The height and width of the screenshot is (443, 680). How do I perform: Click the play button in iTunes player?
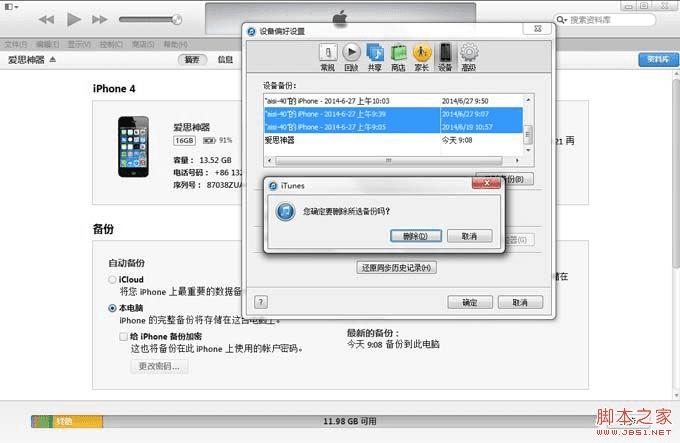pyautogui.click(x=74, y=19)
